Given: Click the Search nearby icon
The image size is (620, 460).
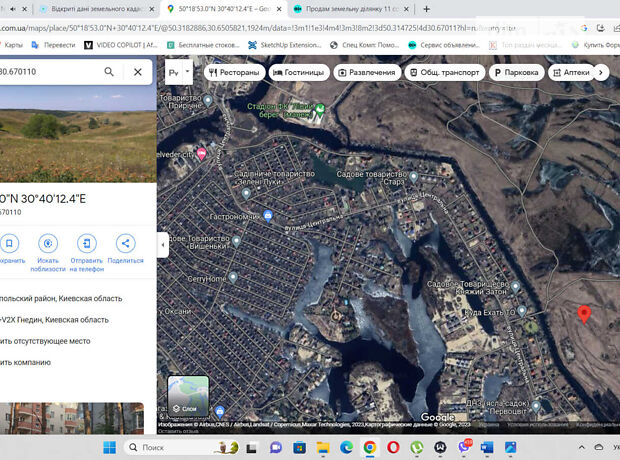Looking at the screenshot, I should pos(47,244).
